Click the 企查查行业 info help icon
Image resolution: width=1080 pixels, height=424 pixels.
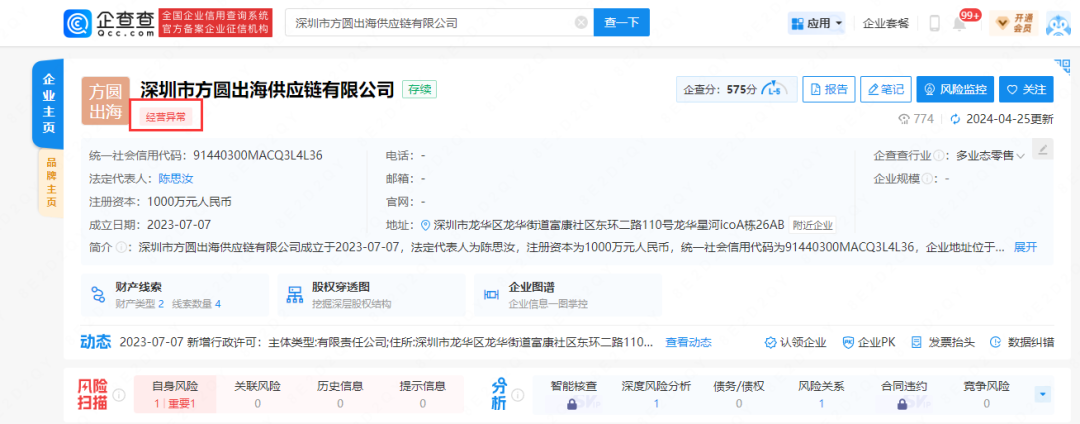pos(941,156)
